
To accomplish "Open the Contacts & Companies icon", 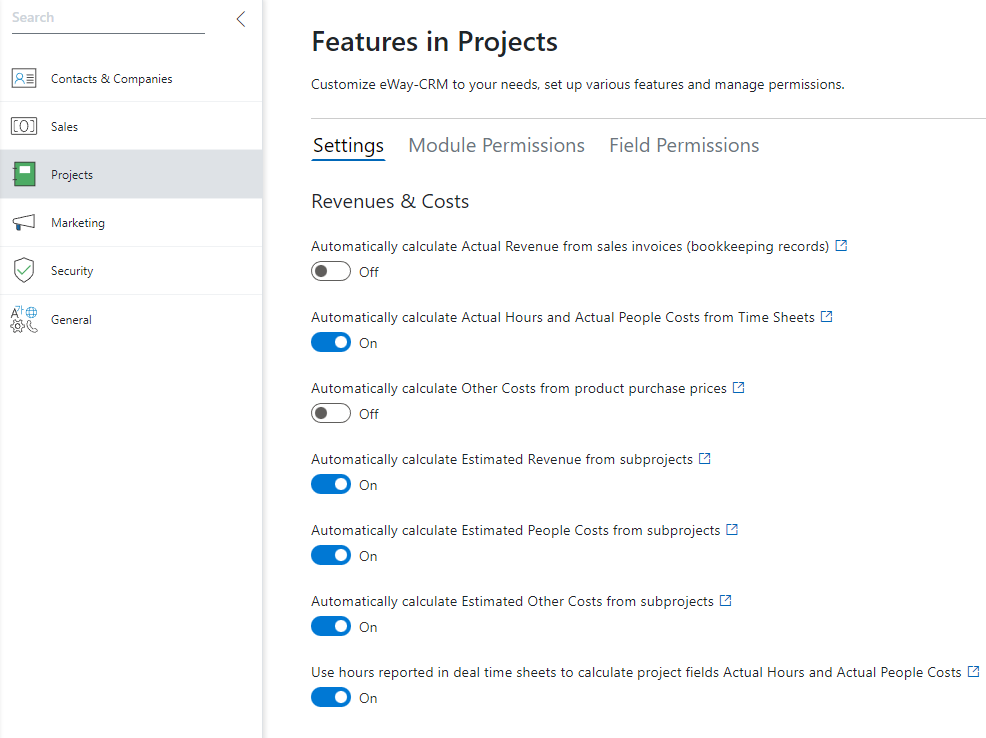I will (x=24, y=78).
